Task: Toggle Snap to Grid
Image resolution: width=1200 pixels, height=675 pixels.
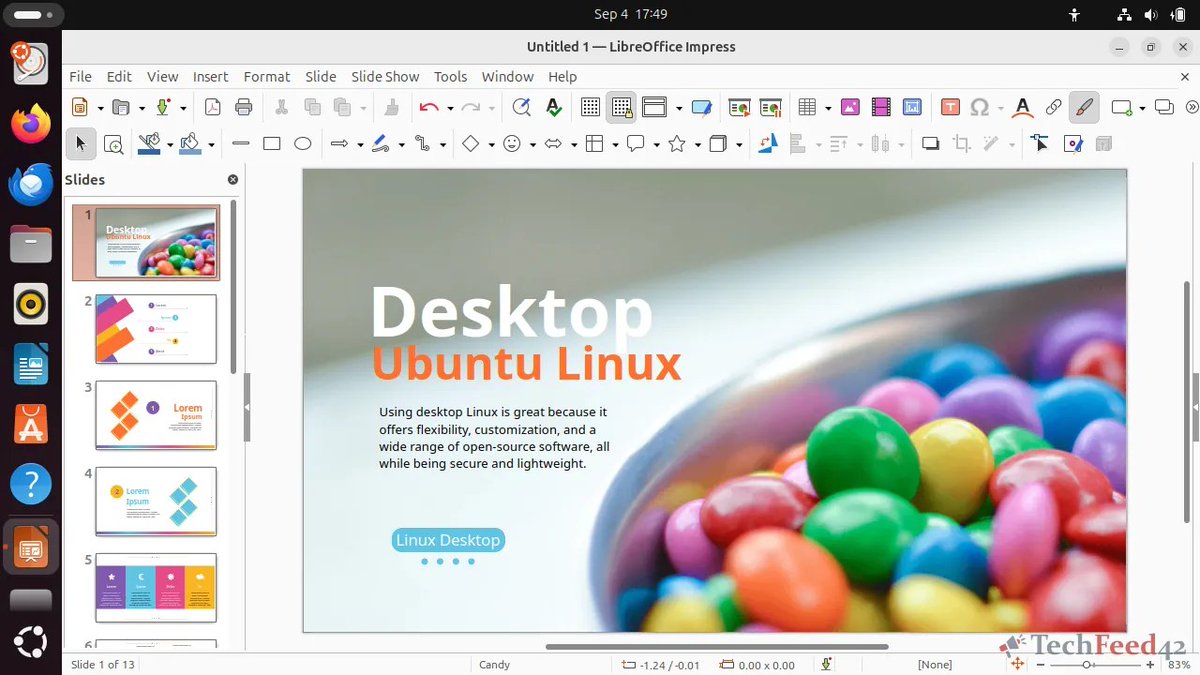Action: pyautogui.click(x=621, y=107)
